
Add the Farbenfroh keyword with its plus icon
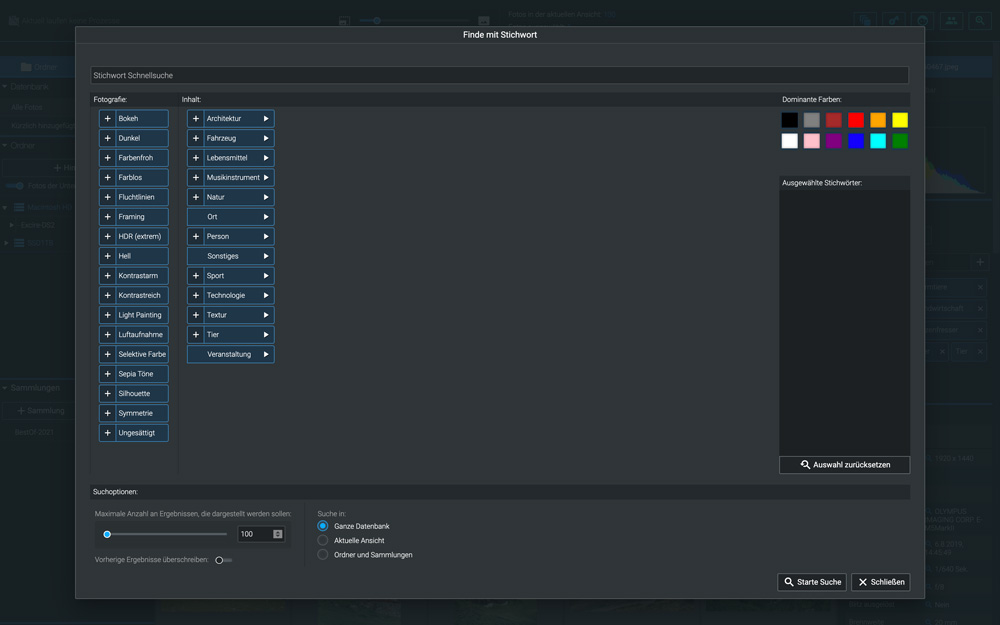coord(108,158)
